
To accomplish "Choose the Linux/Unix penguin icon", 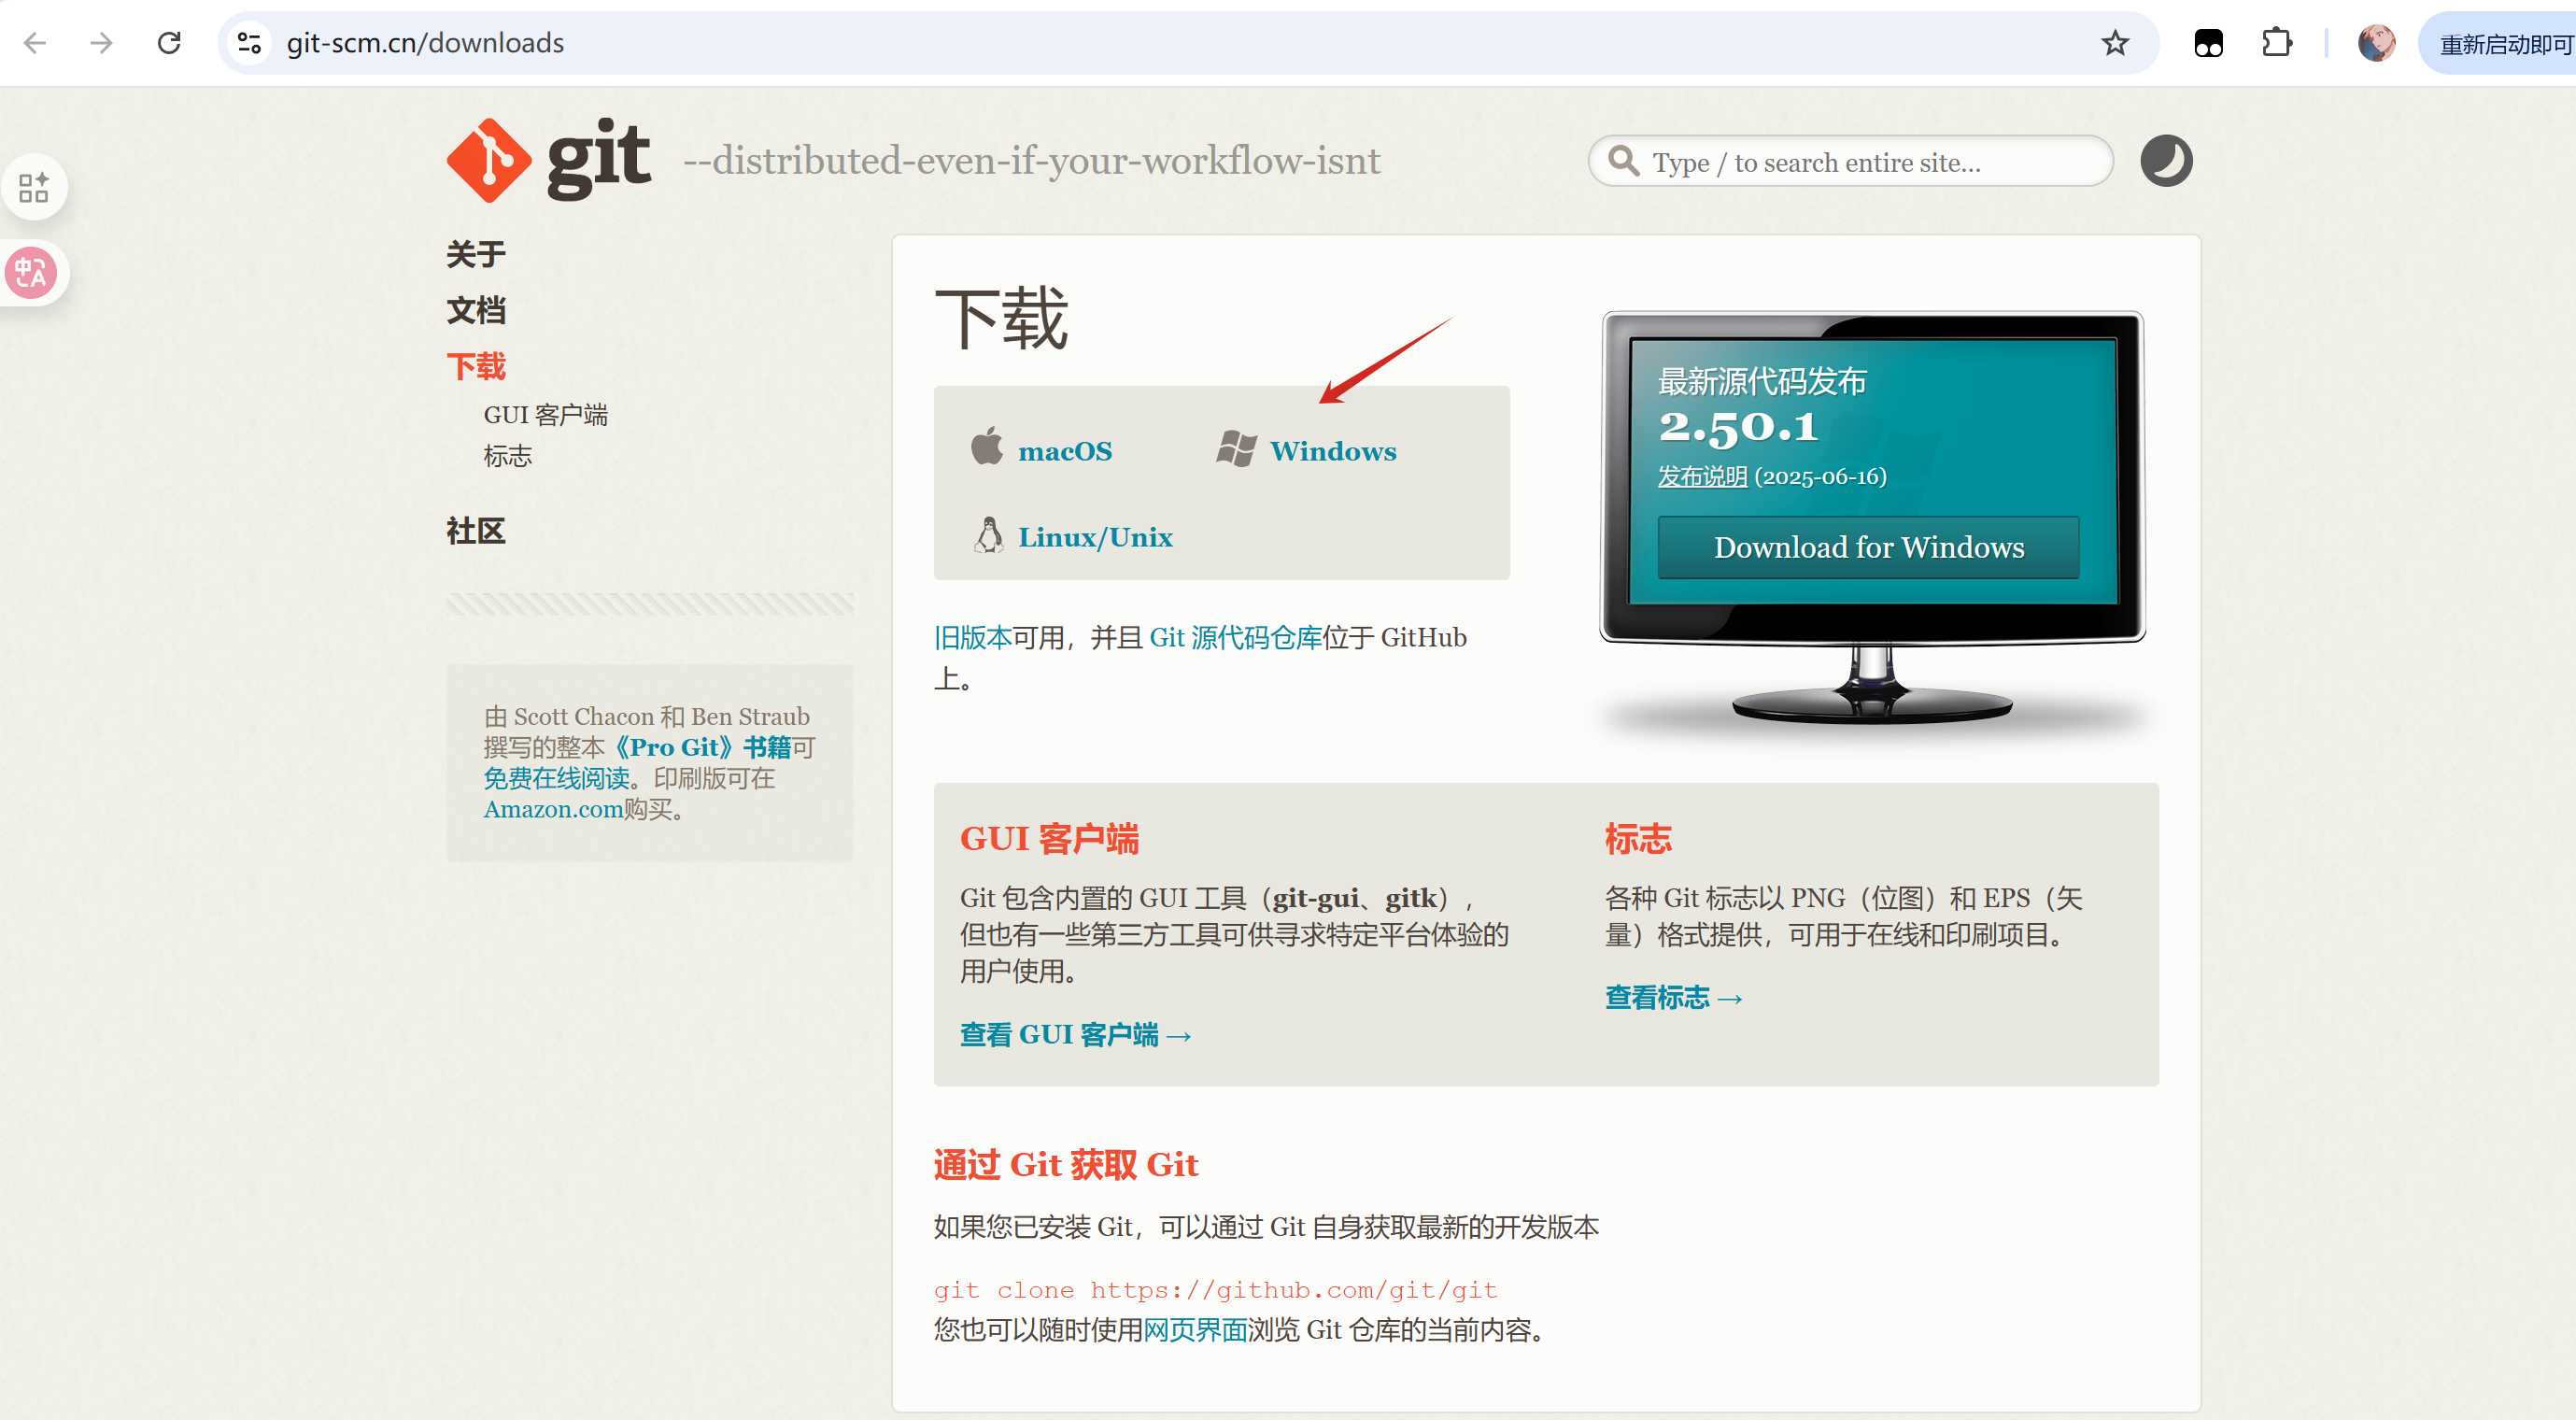I will click(988, 535).
